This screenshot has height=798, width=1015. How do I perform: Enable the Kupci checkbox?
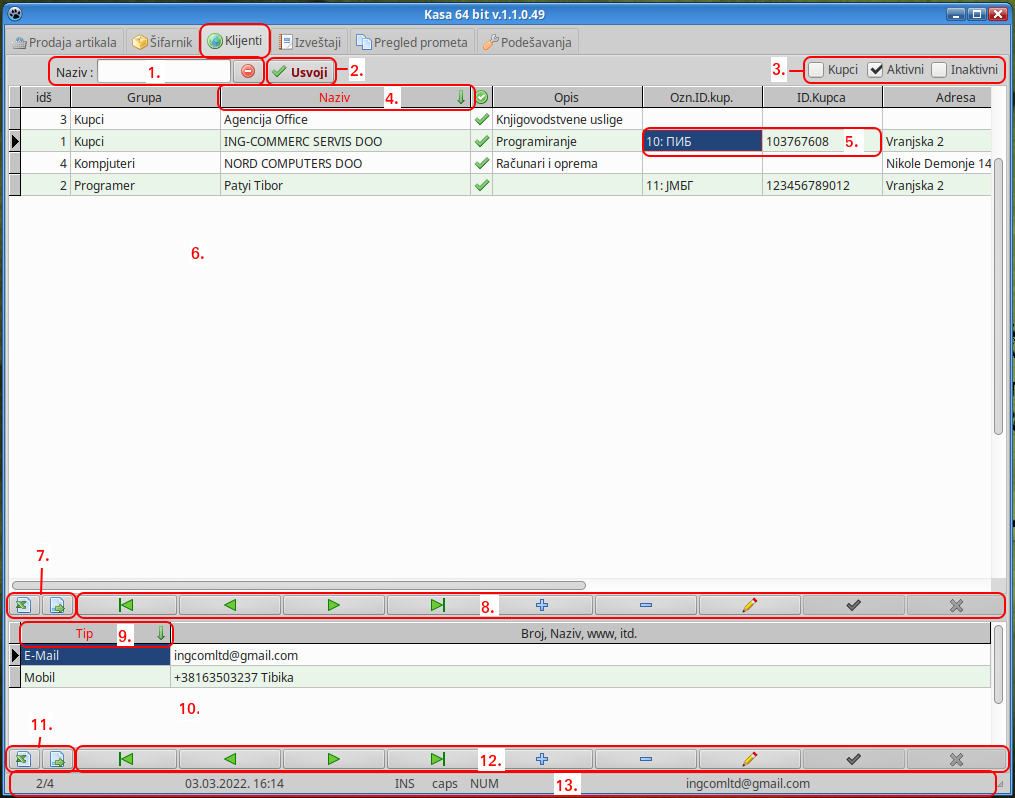click(817, 70)
